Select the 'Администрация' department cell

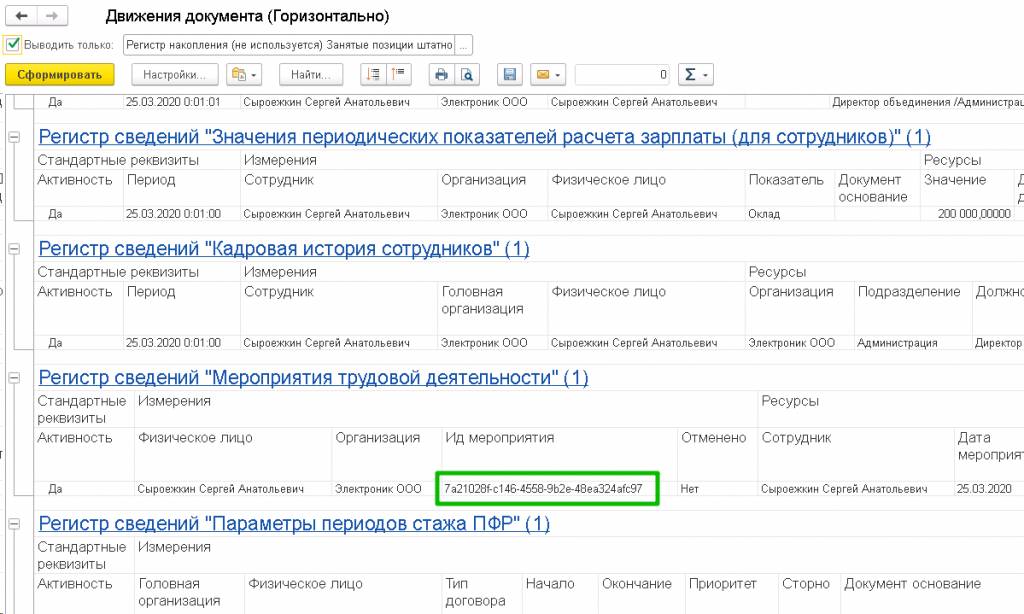pyautogui.click(x=913, y=343)
